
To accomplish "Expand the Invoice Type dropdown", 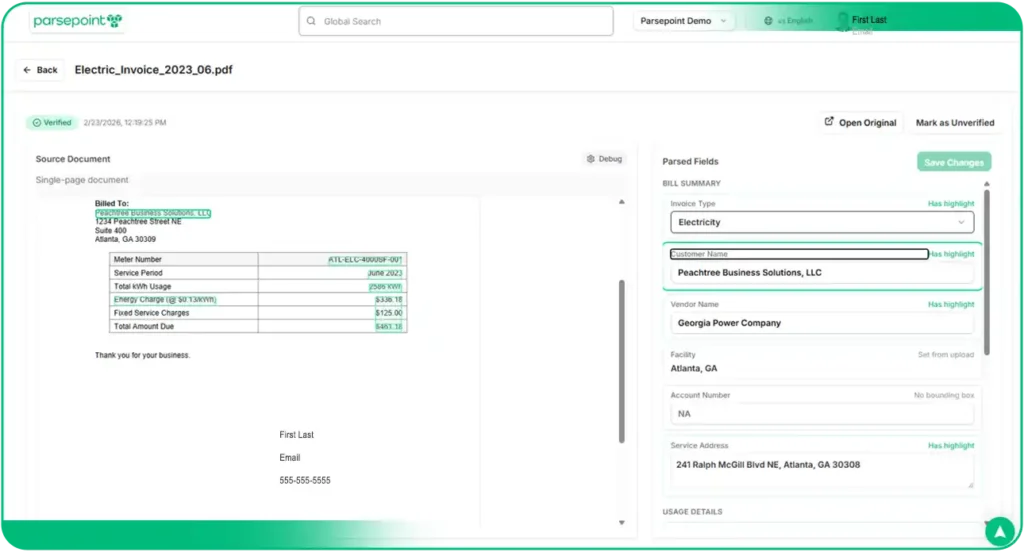I will coord(821,222).
